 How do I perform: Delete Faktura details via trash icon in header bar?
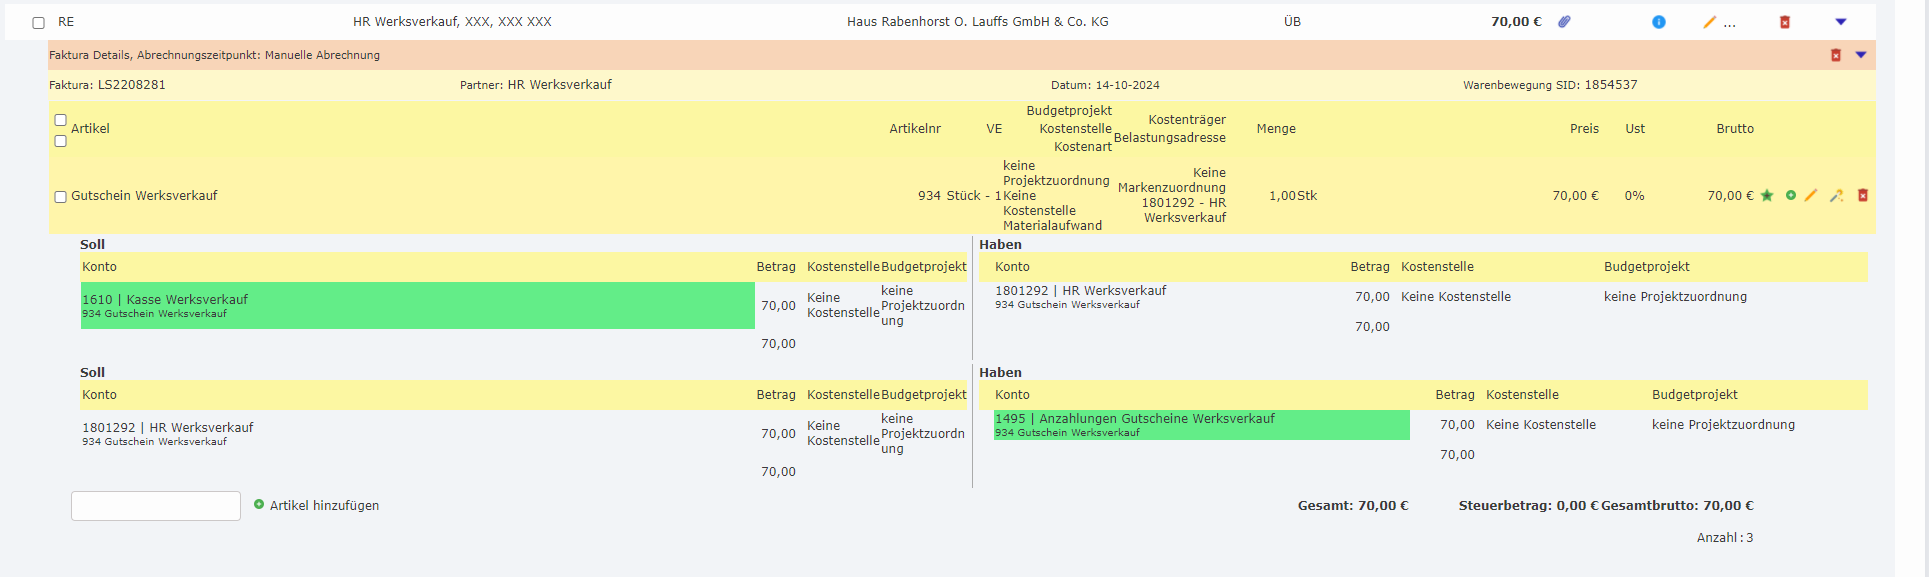coord(1835,55)
